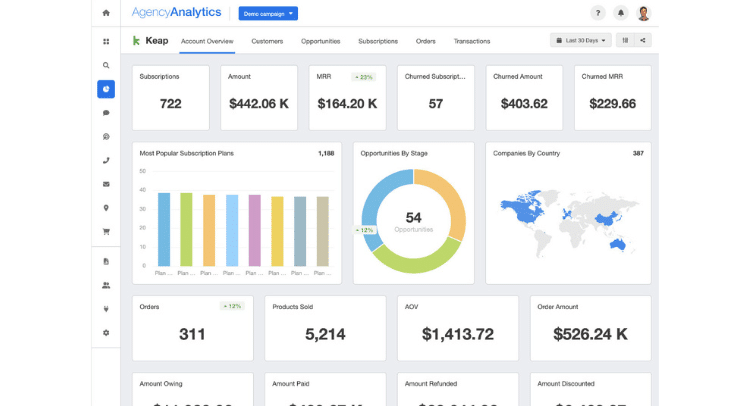The image size is (750, 406).
Task: Click the 54 Opportunities donut center
Action: click(414, 221)
